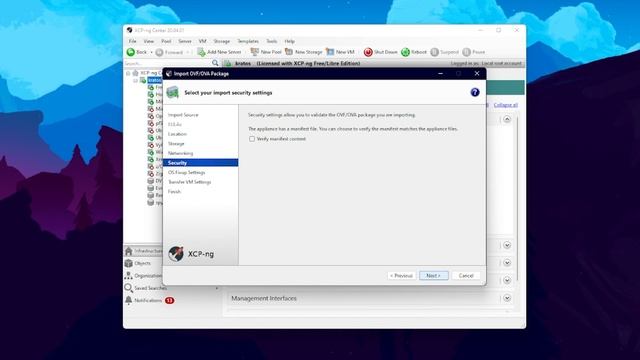Click the Add New Server icon
This screenshot has width=640, height=360.
click(x=201, y=52)
